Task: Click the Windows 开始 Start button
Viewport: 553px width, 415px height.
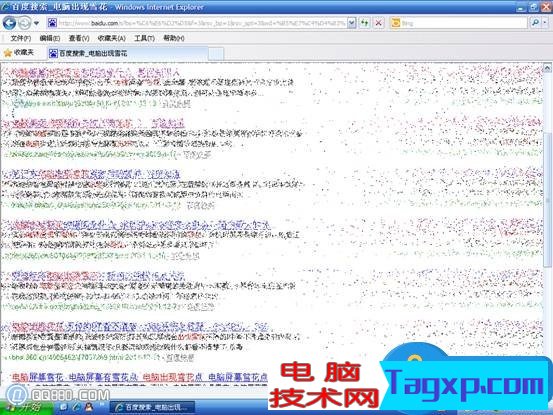Action: [26, 408]
